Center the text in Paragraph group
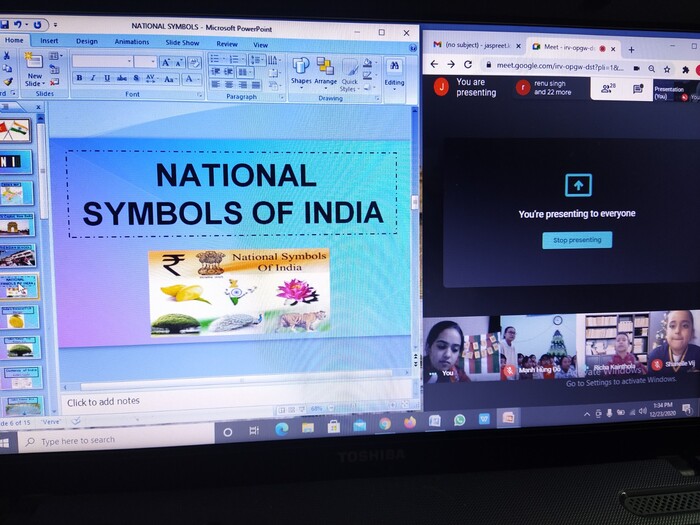Viewport: 700px width, 525px height. point(229,84)
